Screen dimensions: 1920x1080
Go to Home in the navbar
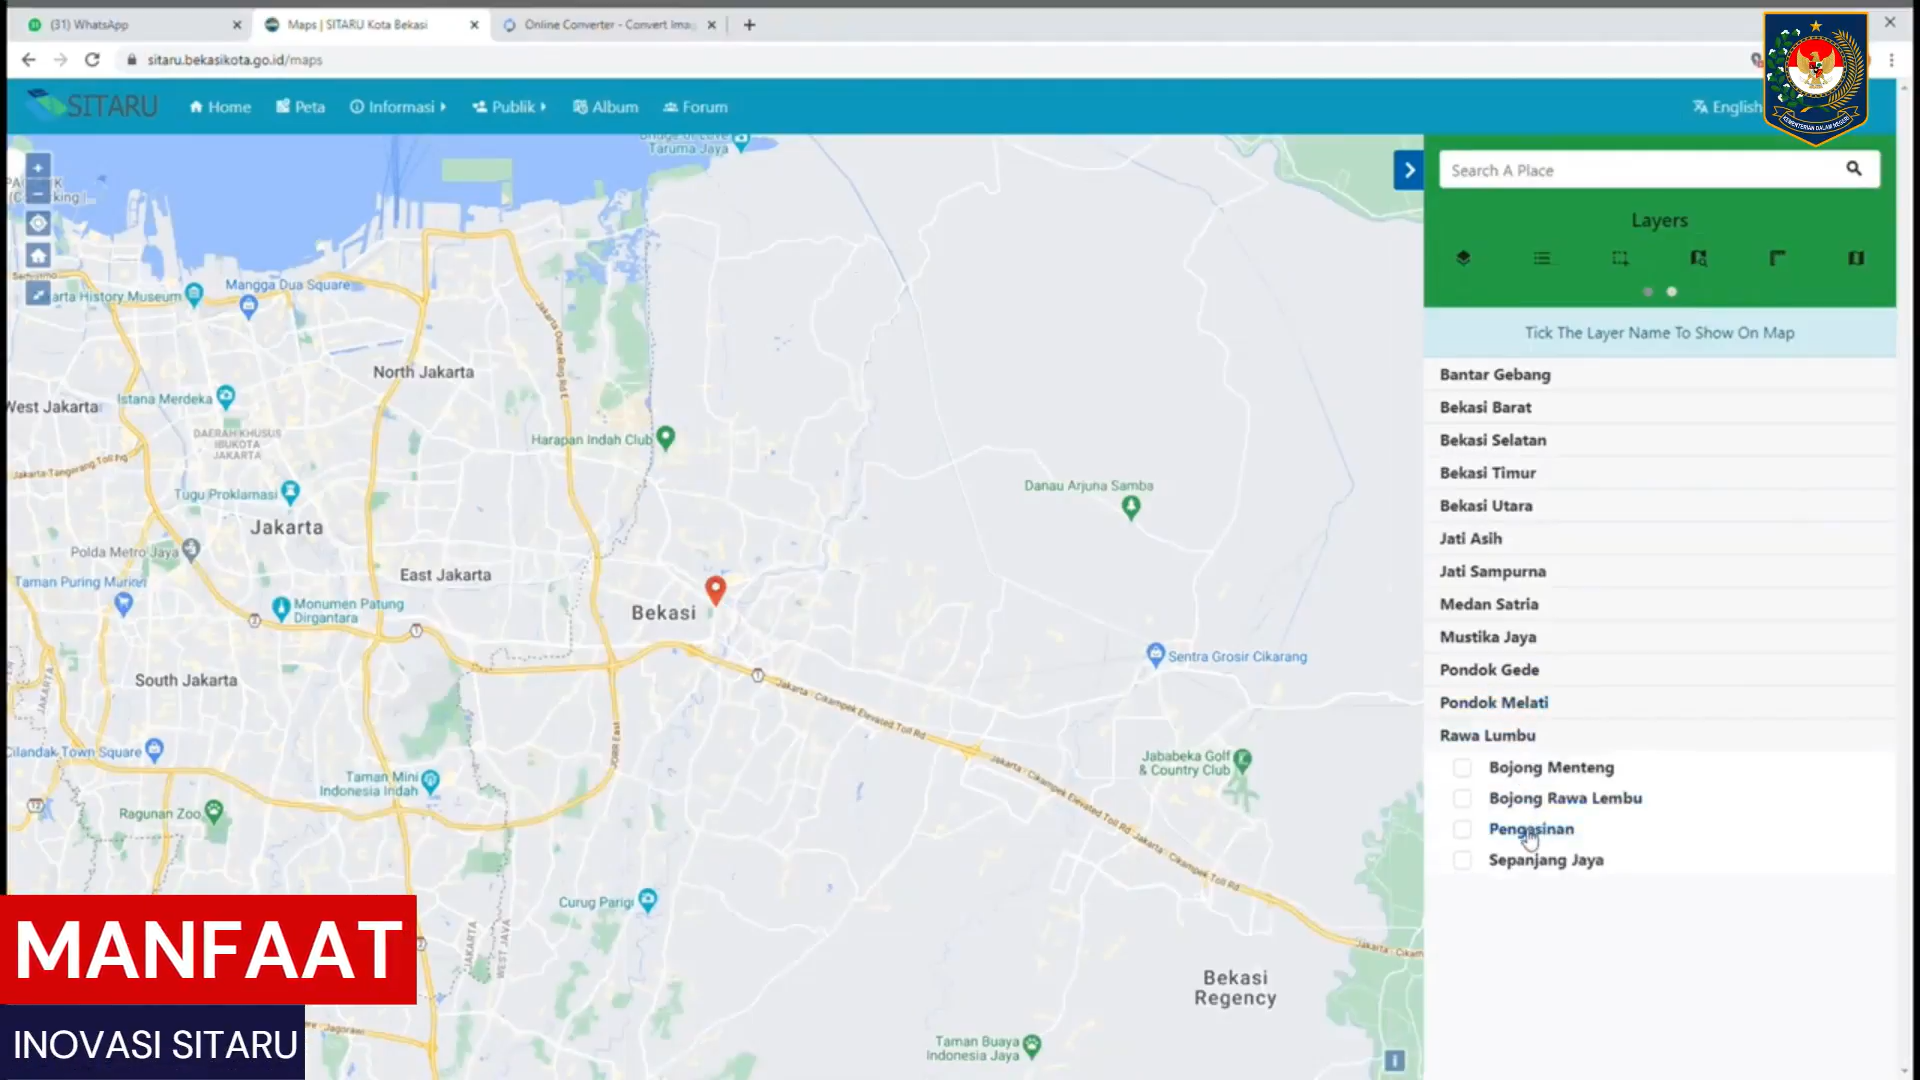point(220,107)
